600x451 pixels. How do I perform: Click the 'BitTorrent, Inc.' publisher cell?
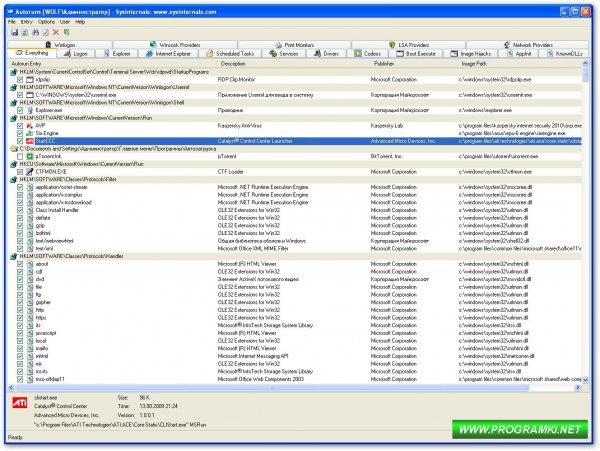[x=388, y=156]
